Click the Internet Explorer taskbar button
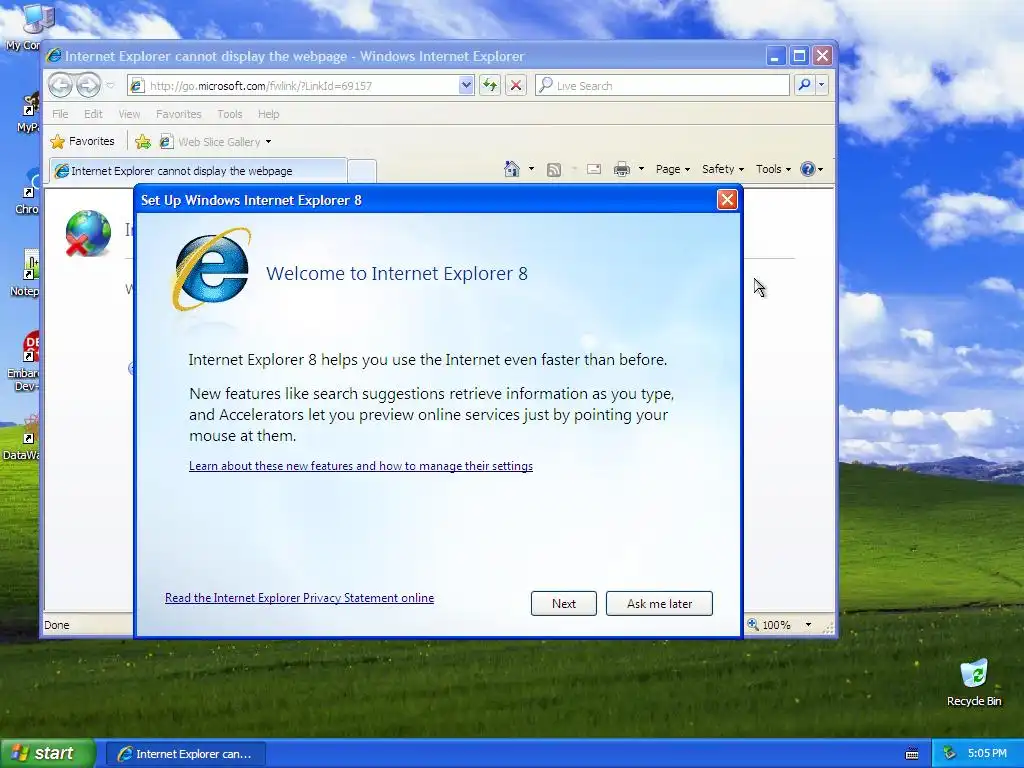This screenshot has width=1024, height=768. (x=185, y=754)
